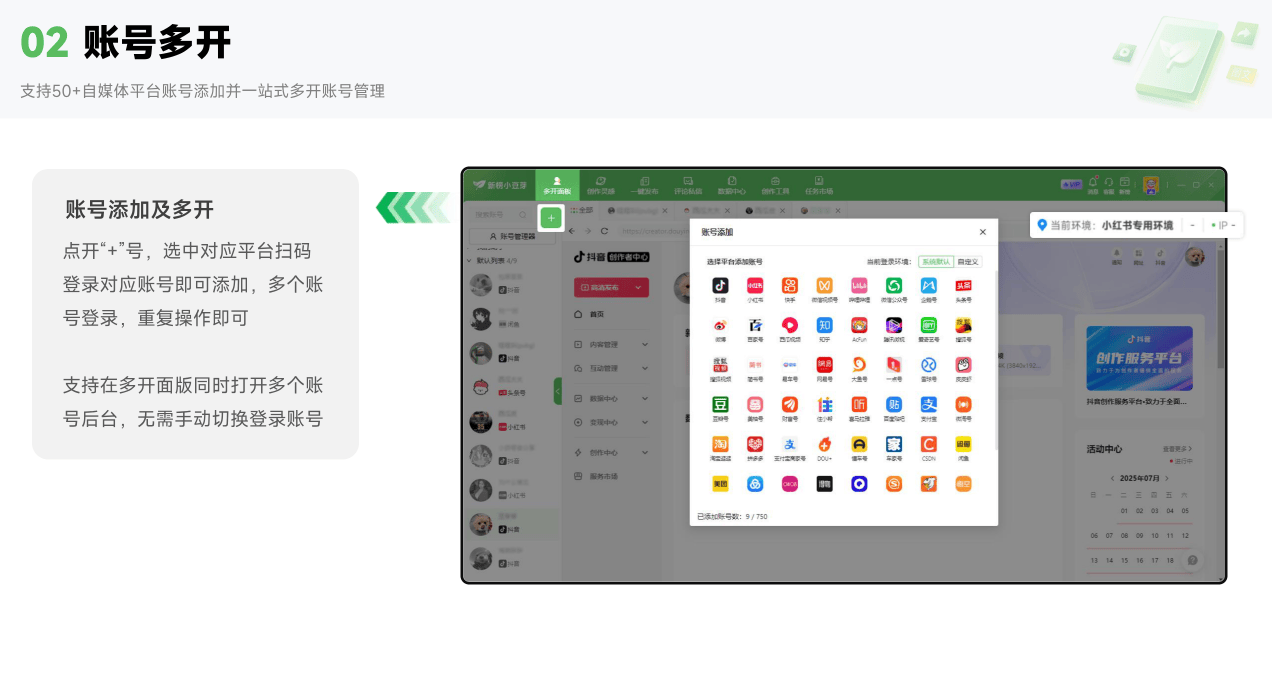
Task: Select 系统默认 login environment option
Action: pos(936,261)
